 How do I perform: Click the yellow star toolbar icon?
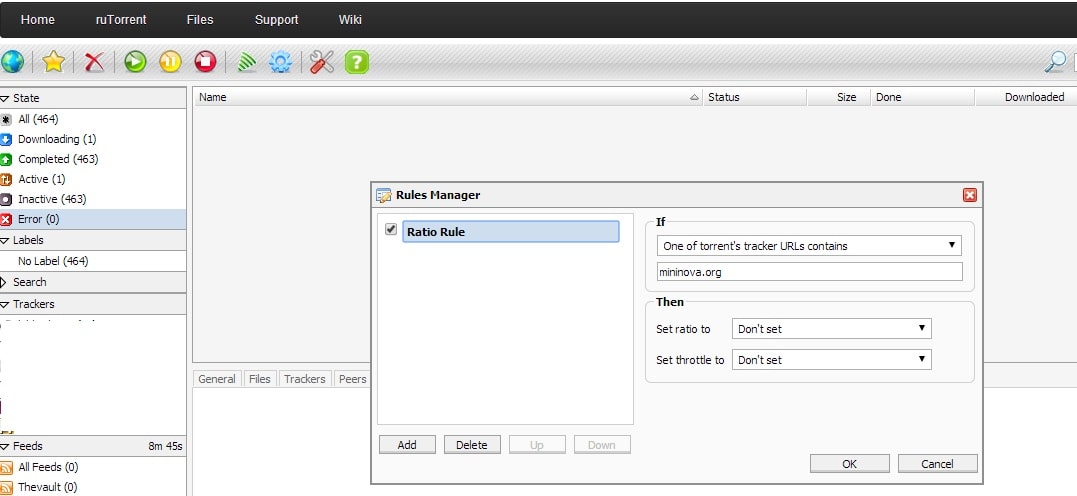point(54,62)
